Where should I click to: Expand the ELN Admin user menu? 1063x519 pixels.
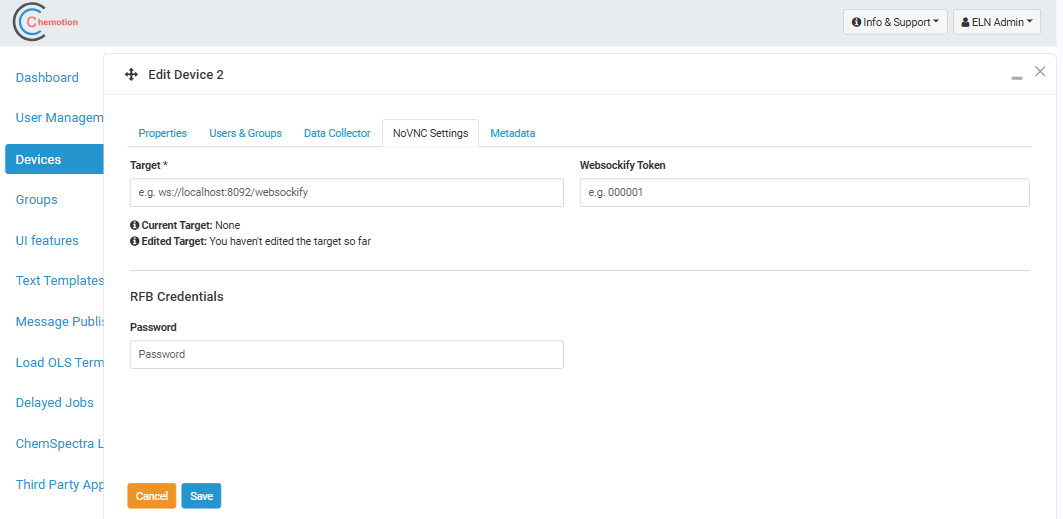996,22
